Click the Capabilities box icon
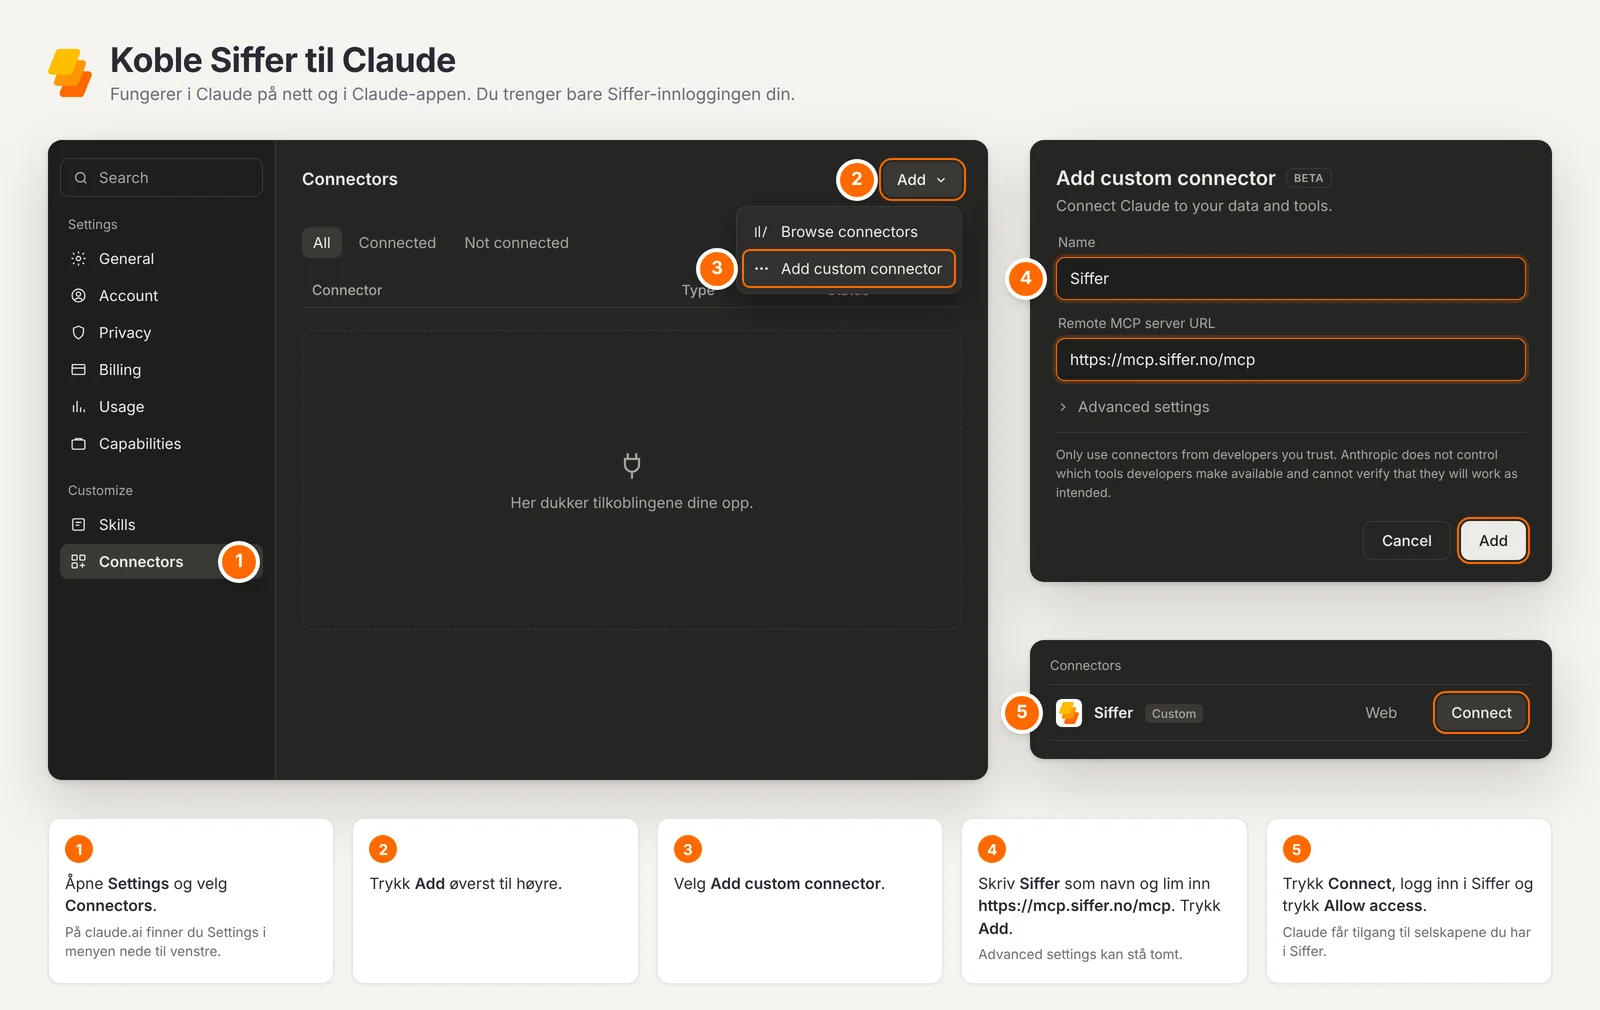1600x1010 pixels. pos(78,444)
